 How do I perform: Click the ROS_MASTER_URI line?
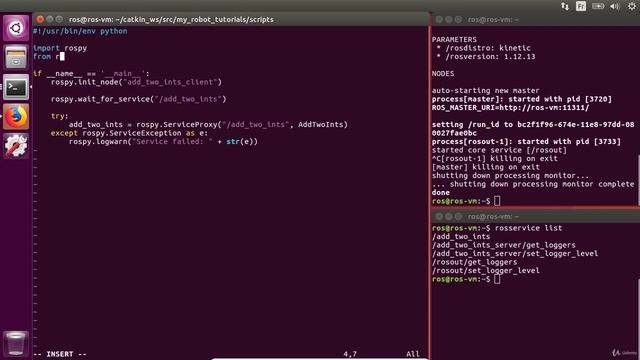511,108
